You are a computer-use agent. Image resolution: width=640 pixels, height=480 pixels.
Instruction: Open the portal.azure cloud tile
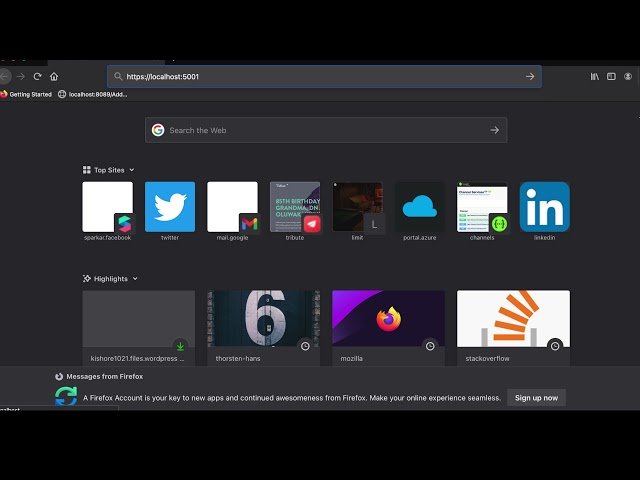419,206
